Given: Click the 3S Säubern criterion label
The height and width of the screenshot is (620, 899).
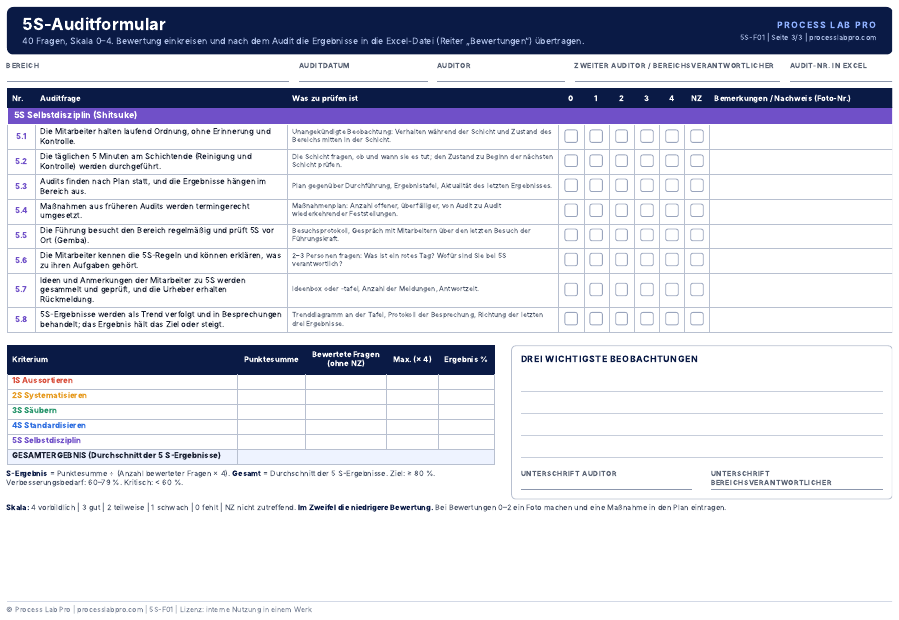Looking at the screenshot, I should coord(34,411).
